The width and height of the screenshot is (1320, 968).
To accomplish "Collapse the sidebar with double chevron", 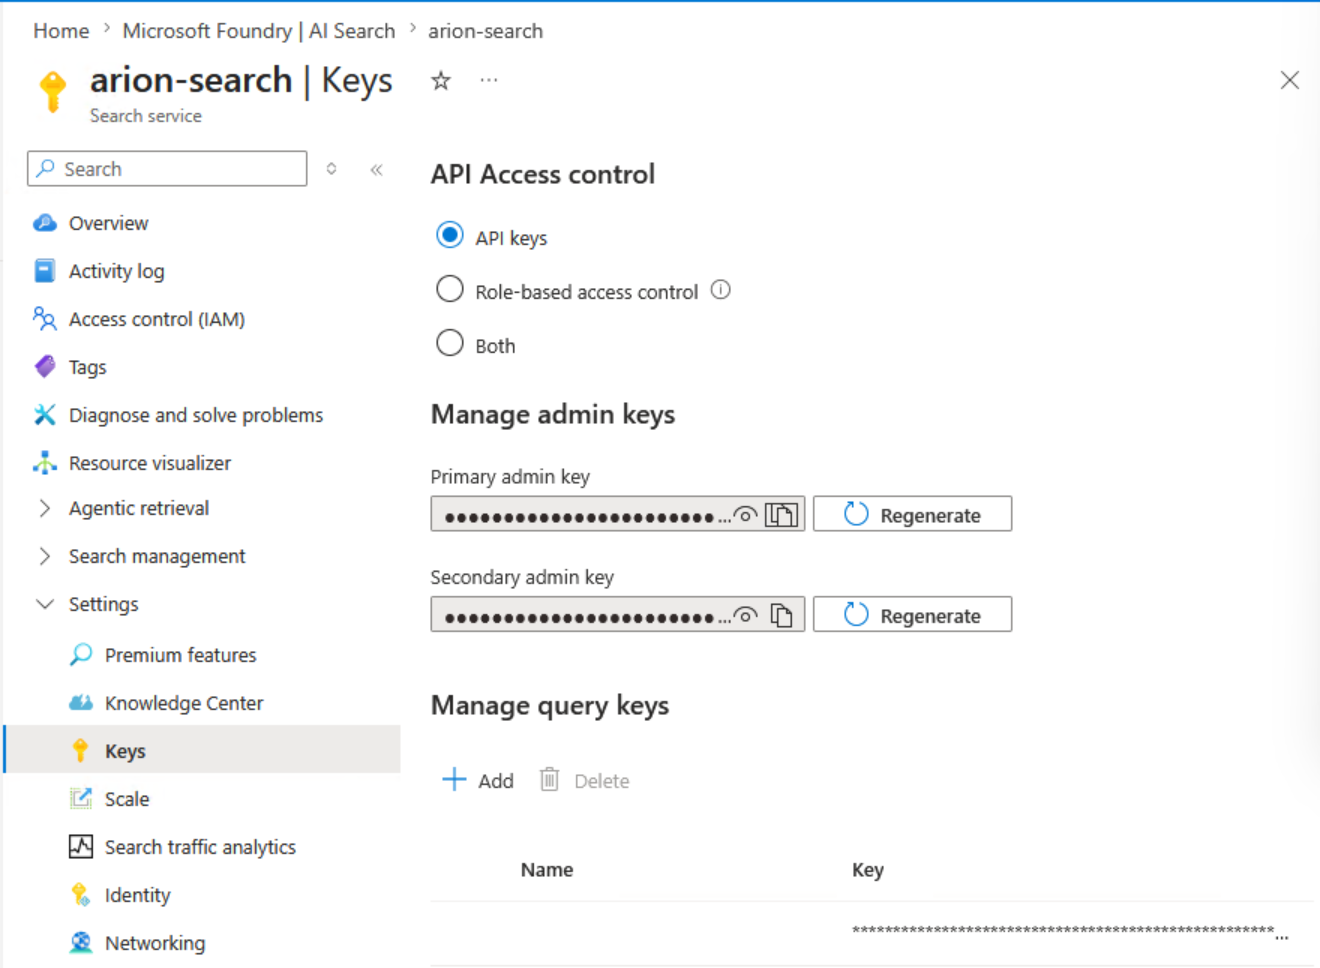I will pos(377,169).
